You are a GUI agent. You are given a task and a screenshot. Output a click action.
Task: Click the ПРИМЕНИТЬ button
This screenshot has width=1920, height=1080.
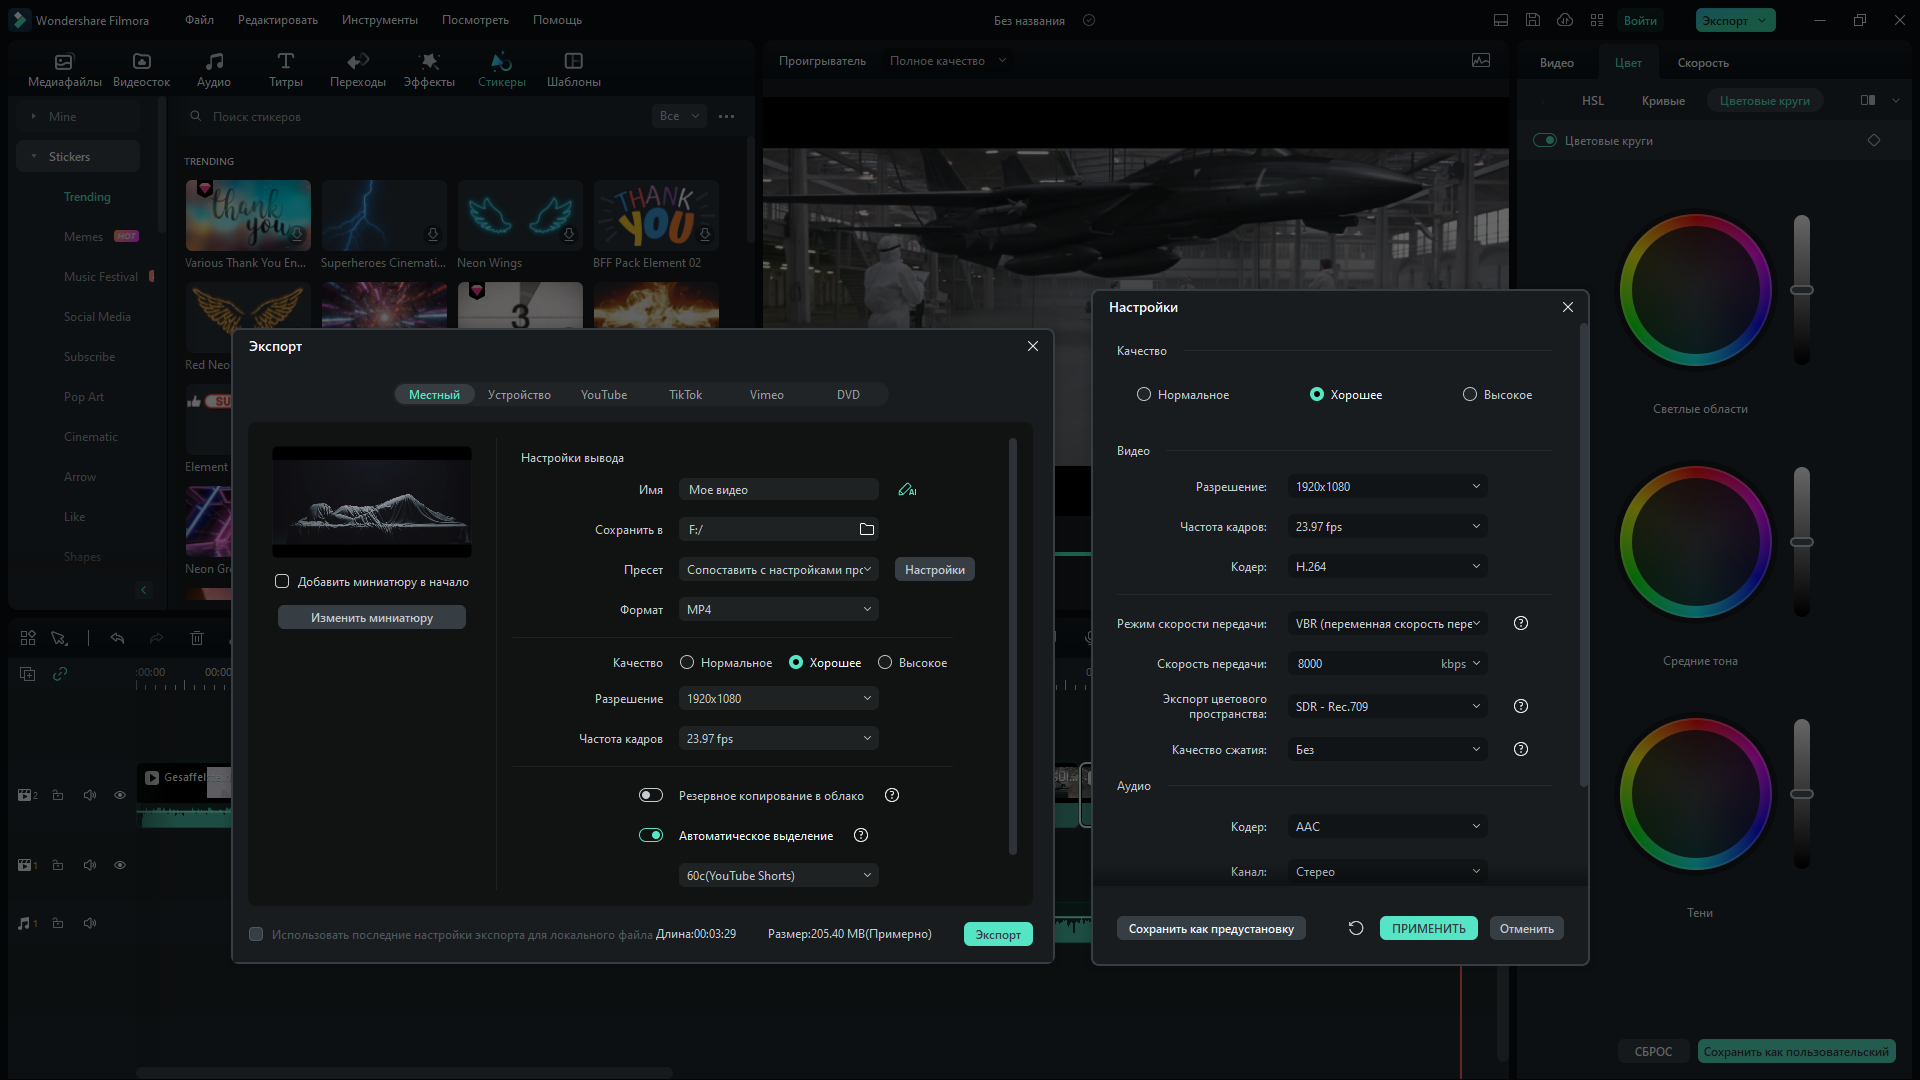pyautogui.click(x=1428, y=928)
